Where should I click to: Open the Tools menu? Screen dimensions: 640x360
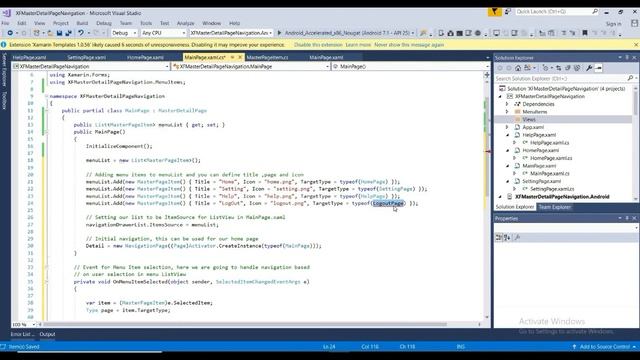(x=146, y=23)
